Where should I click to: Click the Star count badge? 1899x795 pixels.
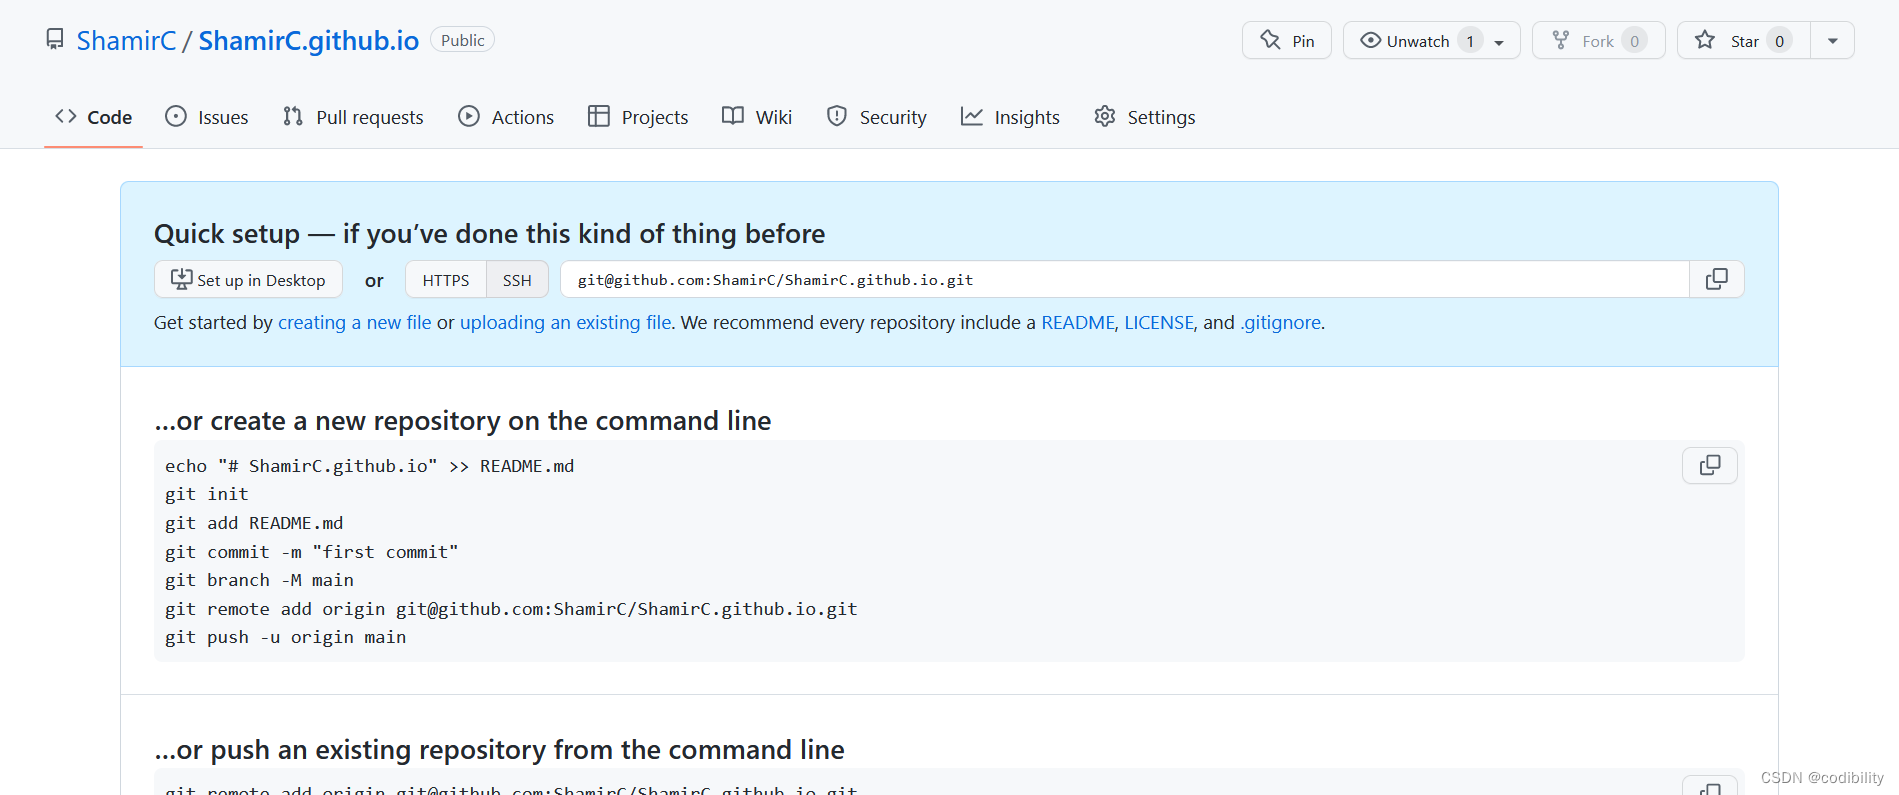pos(1779,41)
